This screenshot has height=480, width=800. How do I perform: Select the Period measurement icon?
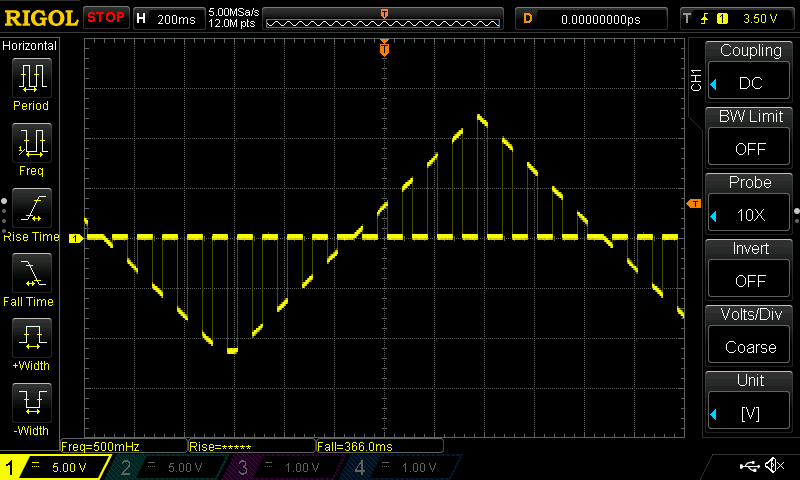[32, 78]
